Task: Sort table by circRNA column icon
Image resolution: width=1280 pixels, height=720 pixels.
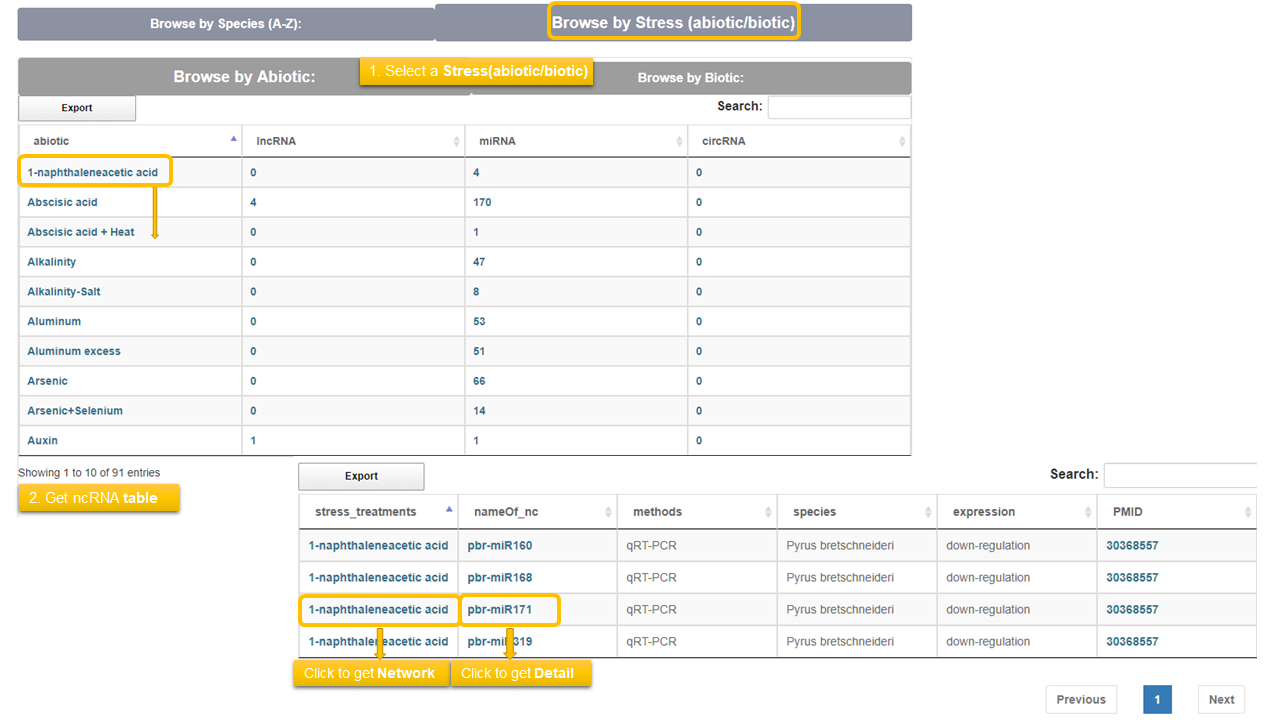Action: (x=903, y=142)
